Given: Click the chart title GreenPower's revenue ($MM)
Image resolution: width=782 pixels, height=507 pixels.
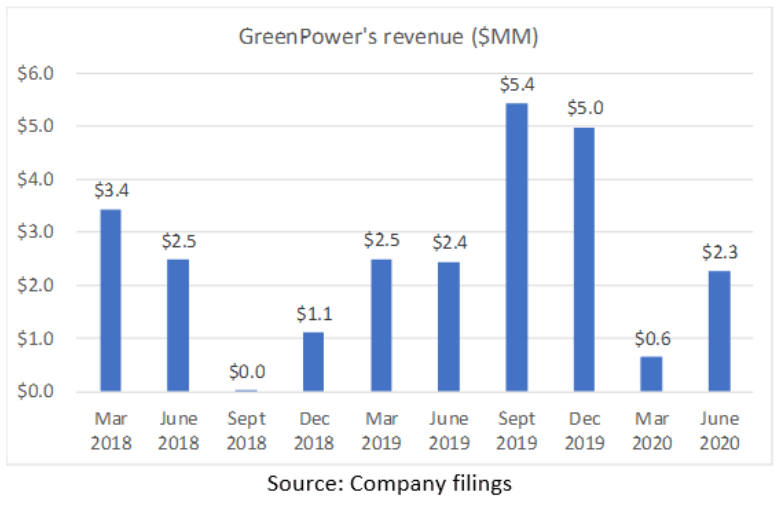Looking at the screenshot, I should click(x=389, y=37).
